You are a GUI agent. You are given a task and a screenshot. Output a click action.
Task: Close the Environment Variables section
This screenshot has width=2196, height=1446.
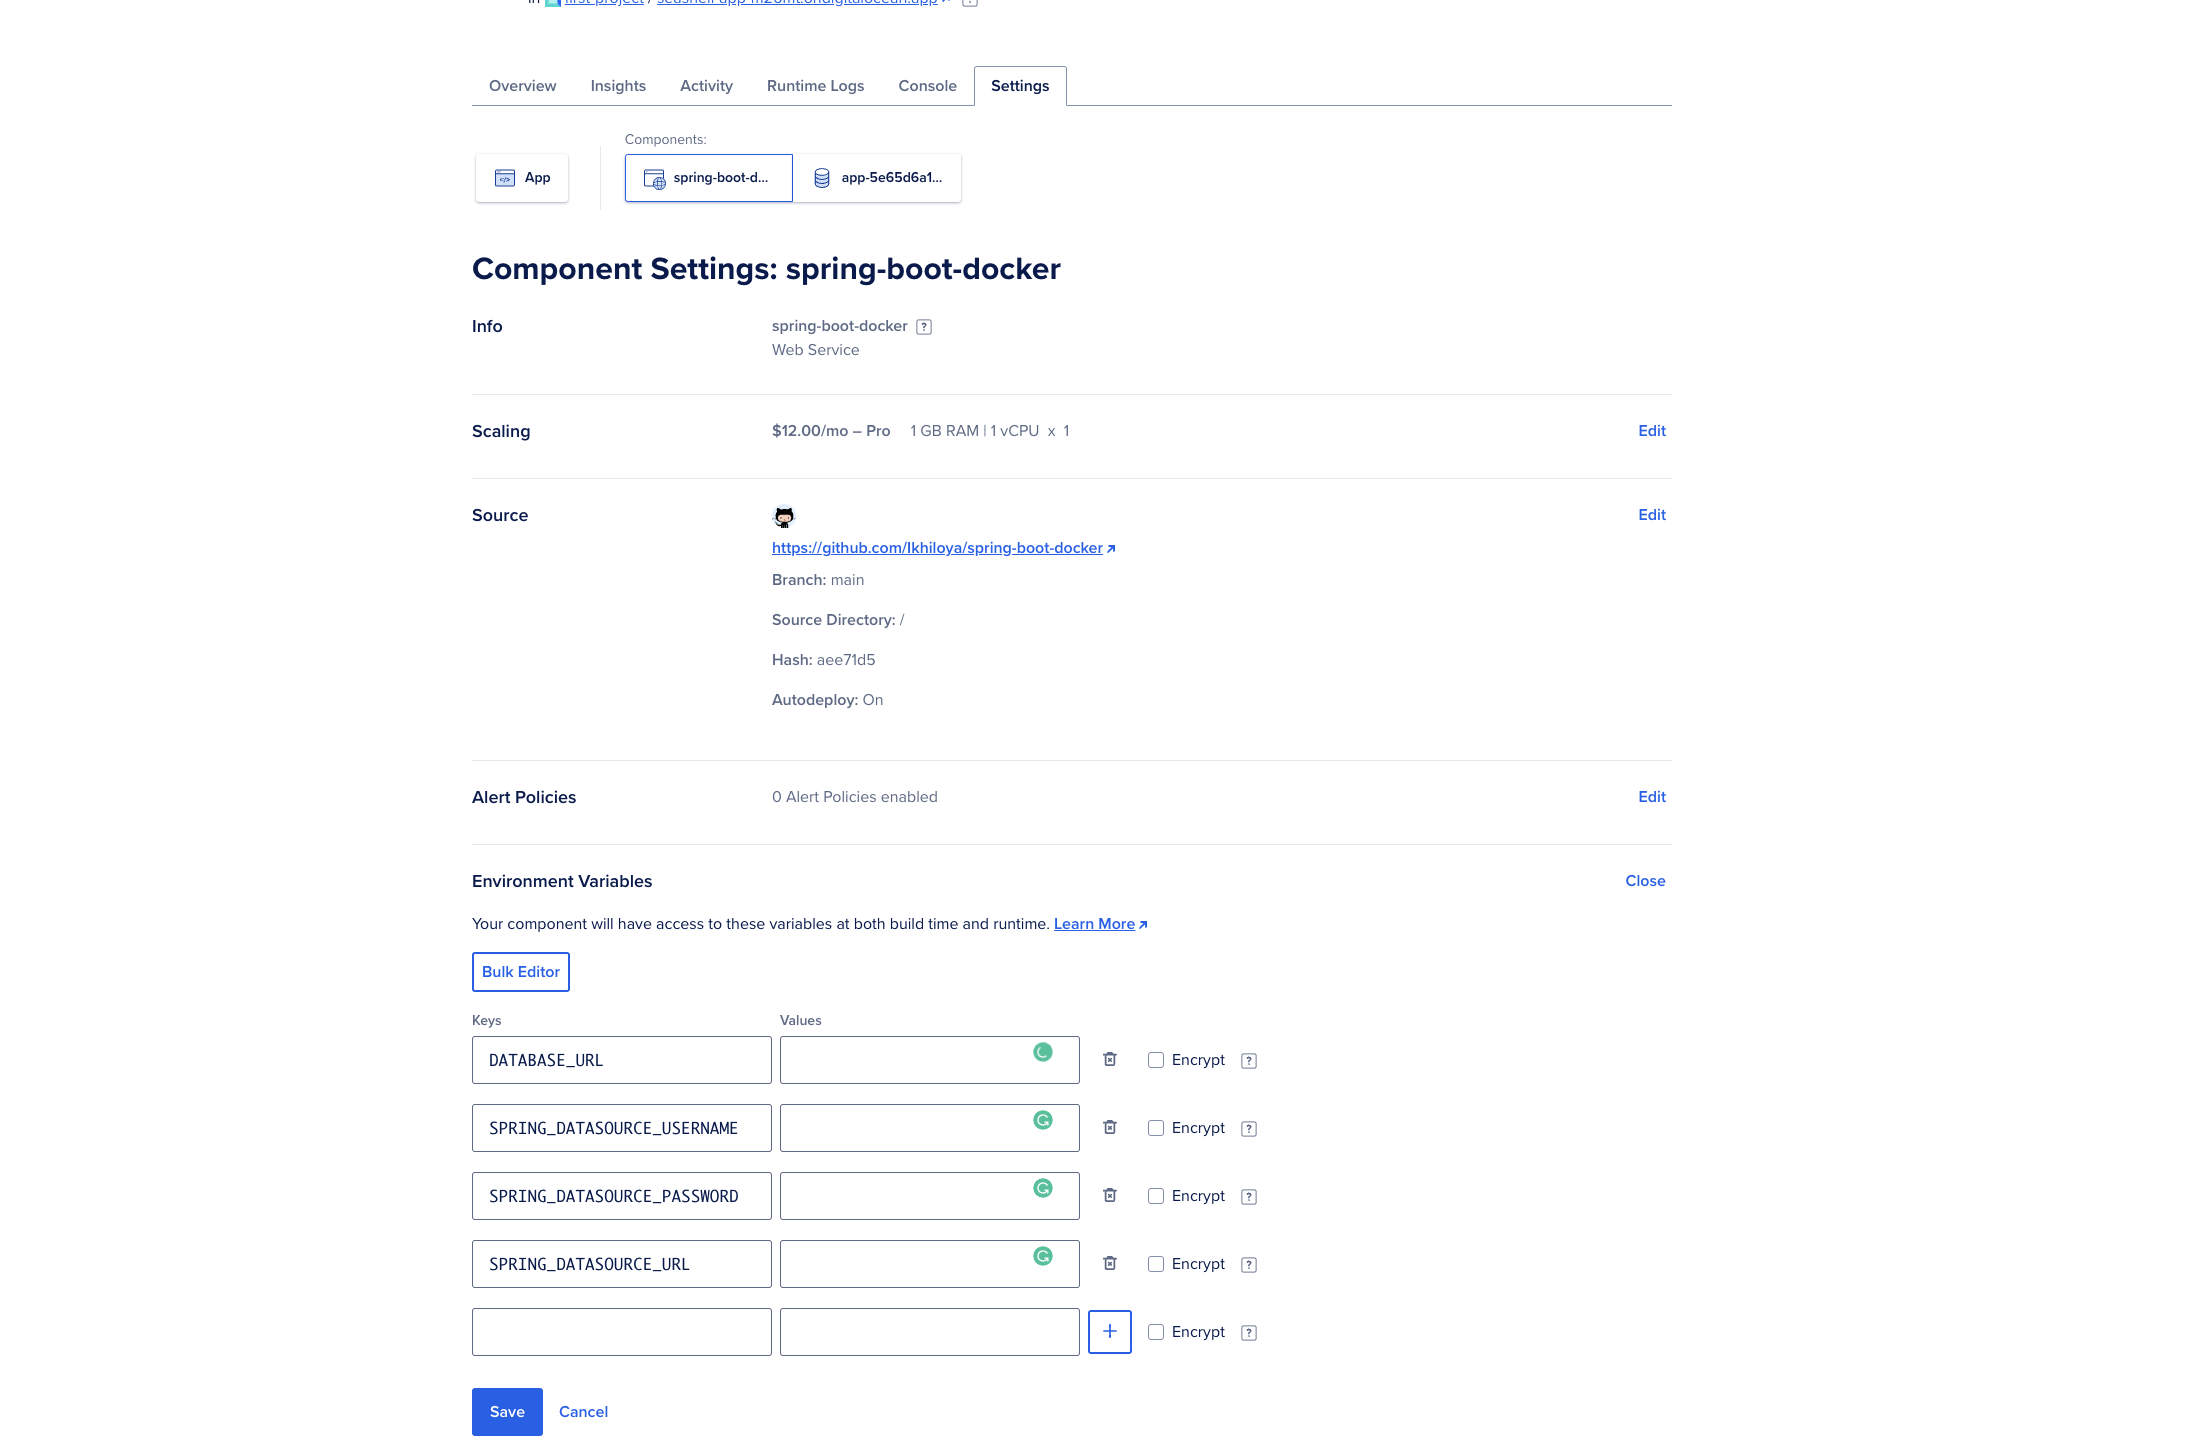coord(1644,881)
